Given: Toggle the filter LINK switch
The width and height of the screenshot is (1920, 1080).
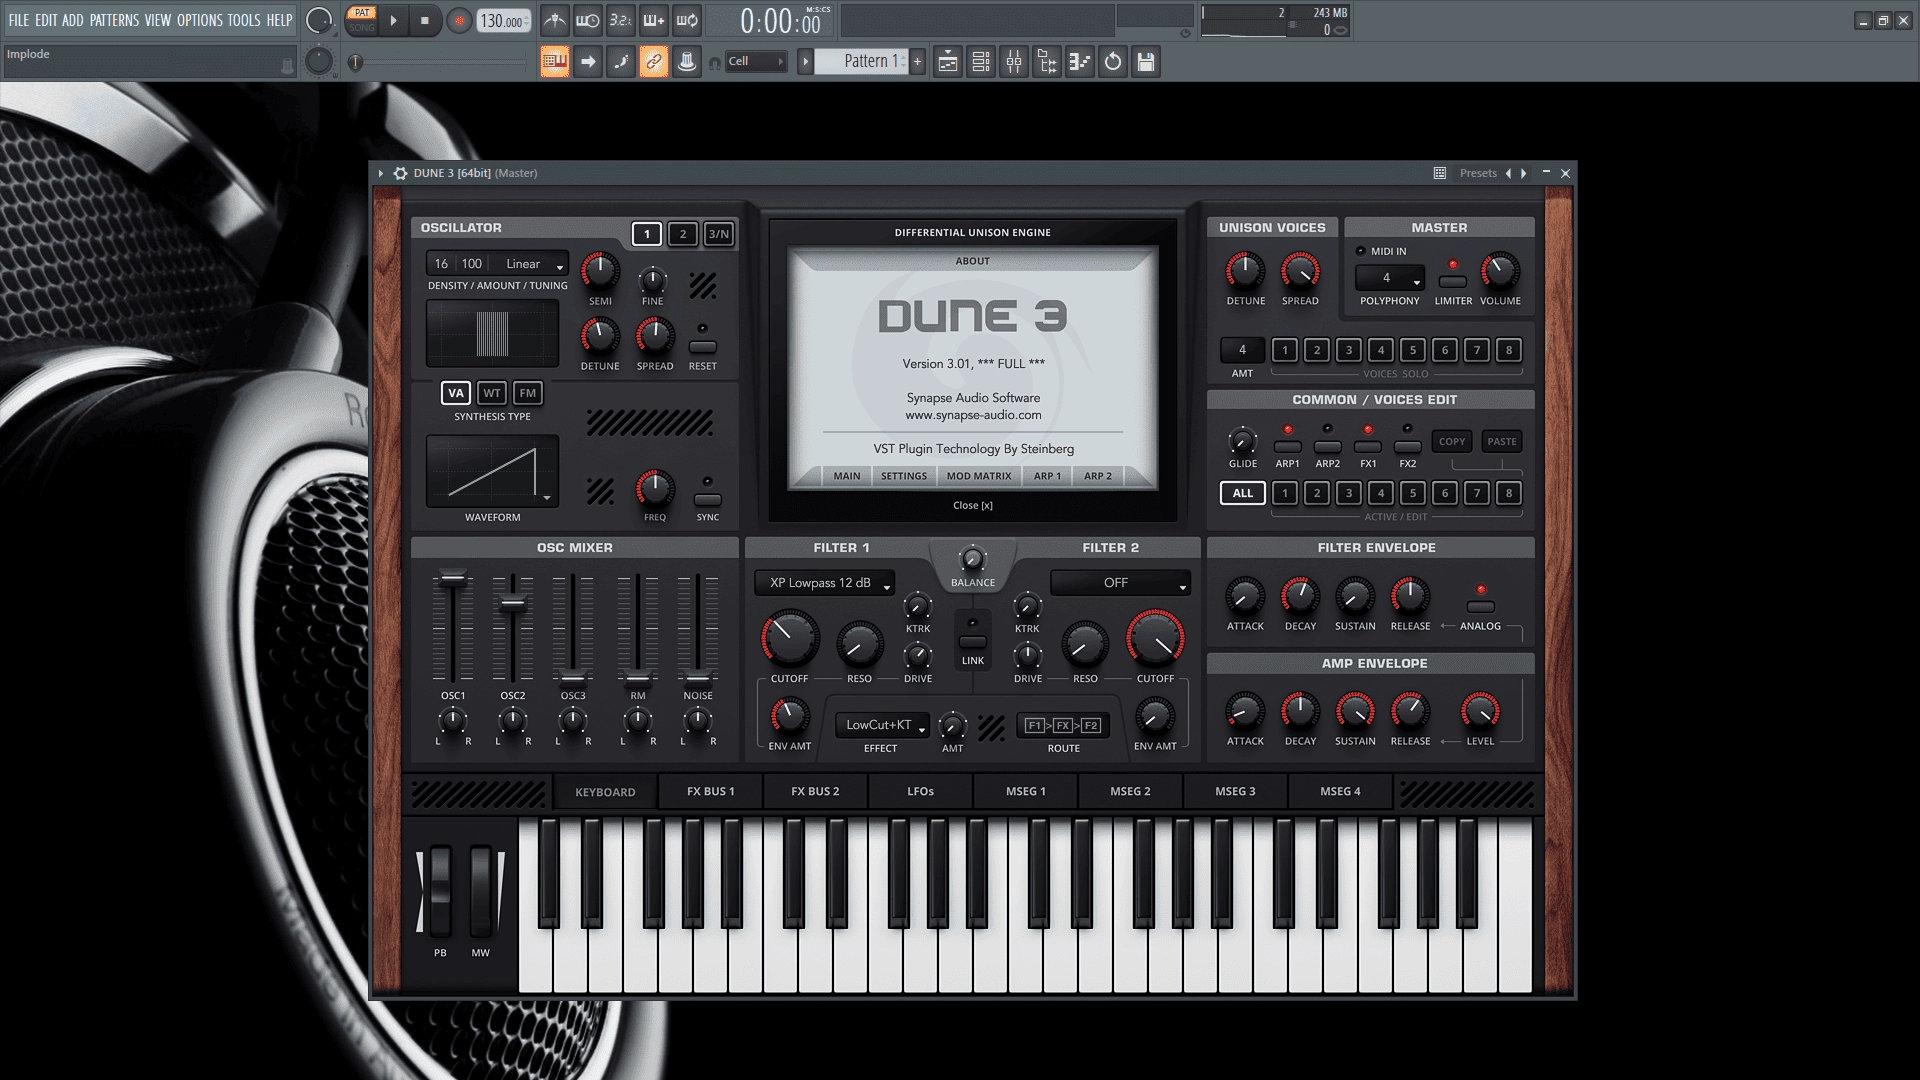Looking at the screenshot, I should [973, 641].
